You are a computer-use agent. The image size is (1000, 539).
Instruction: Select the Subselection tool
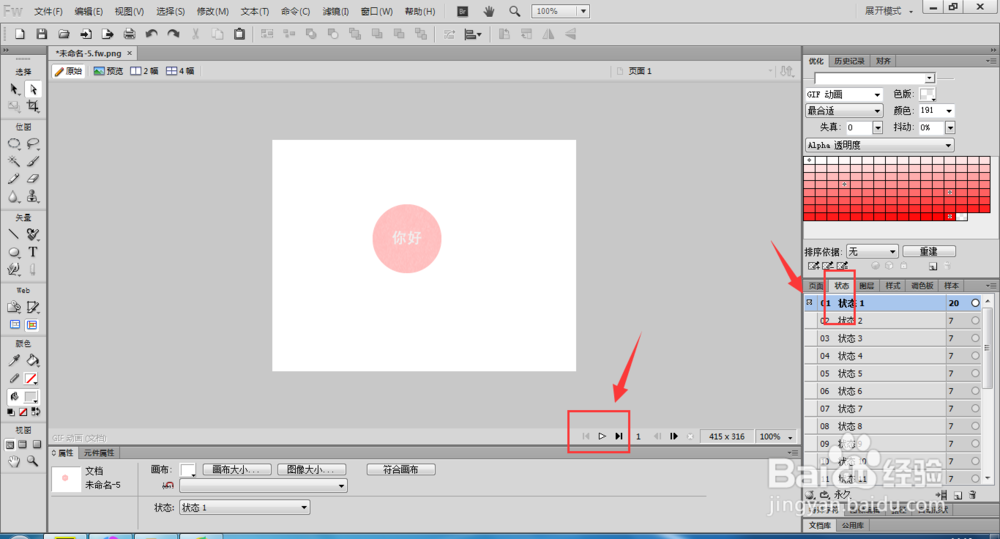pyautogui.click(x=33, y=89)
